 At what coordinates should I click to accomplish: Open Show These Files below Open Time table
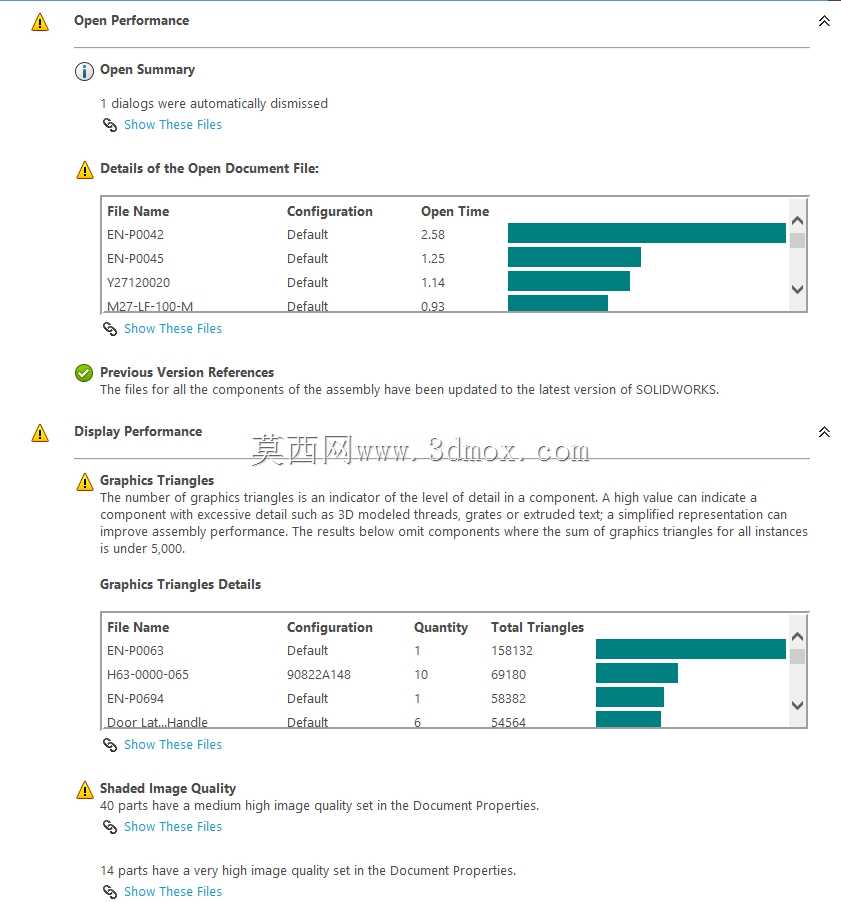pos(173,328)
